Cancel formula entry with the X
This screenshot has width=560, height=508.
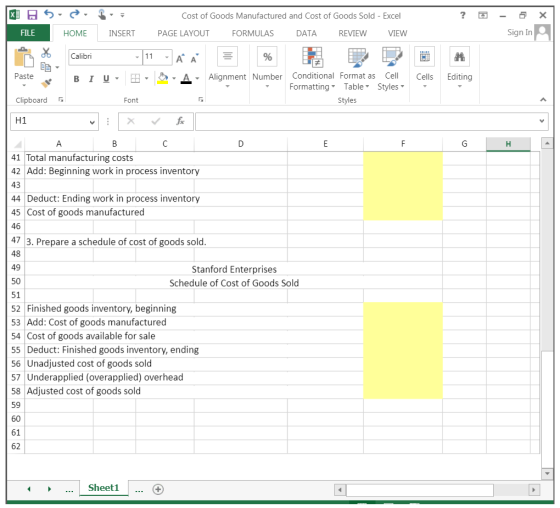pos(131,121)
